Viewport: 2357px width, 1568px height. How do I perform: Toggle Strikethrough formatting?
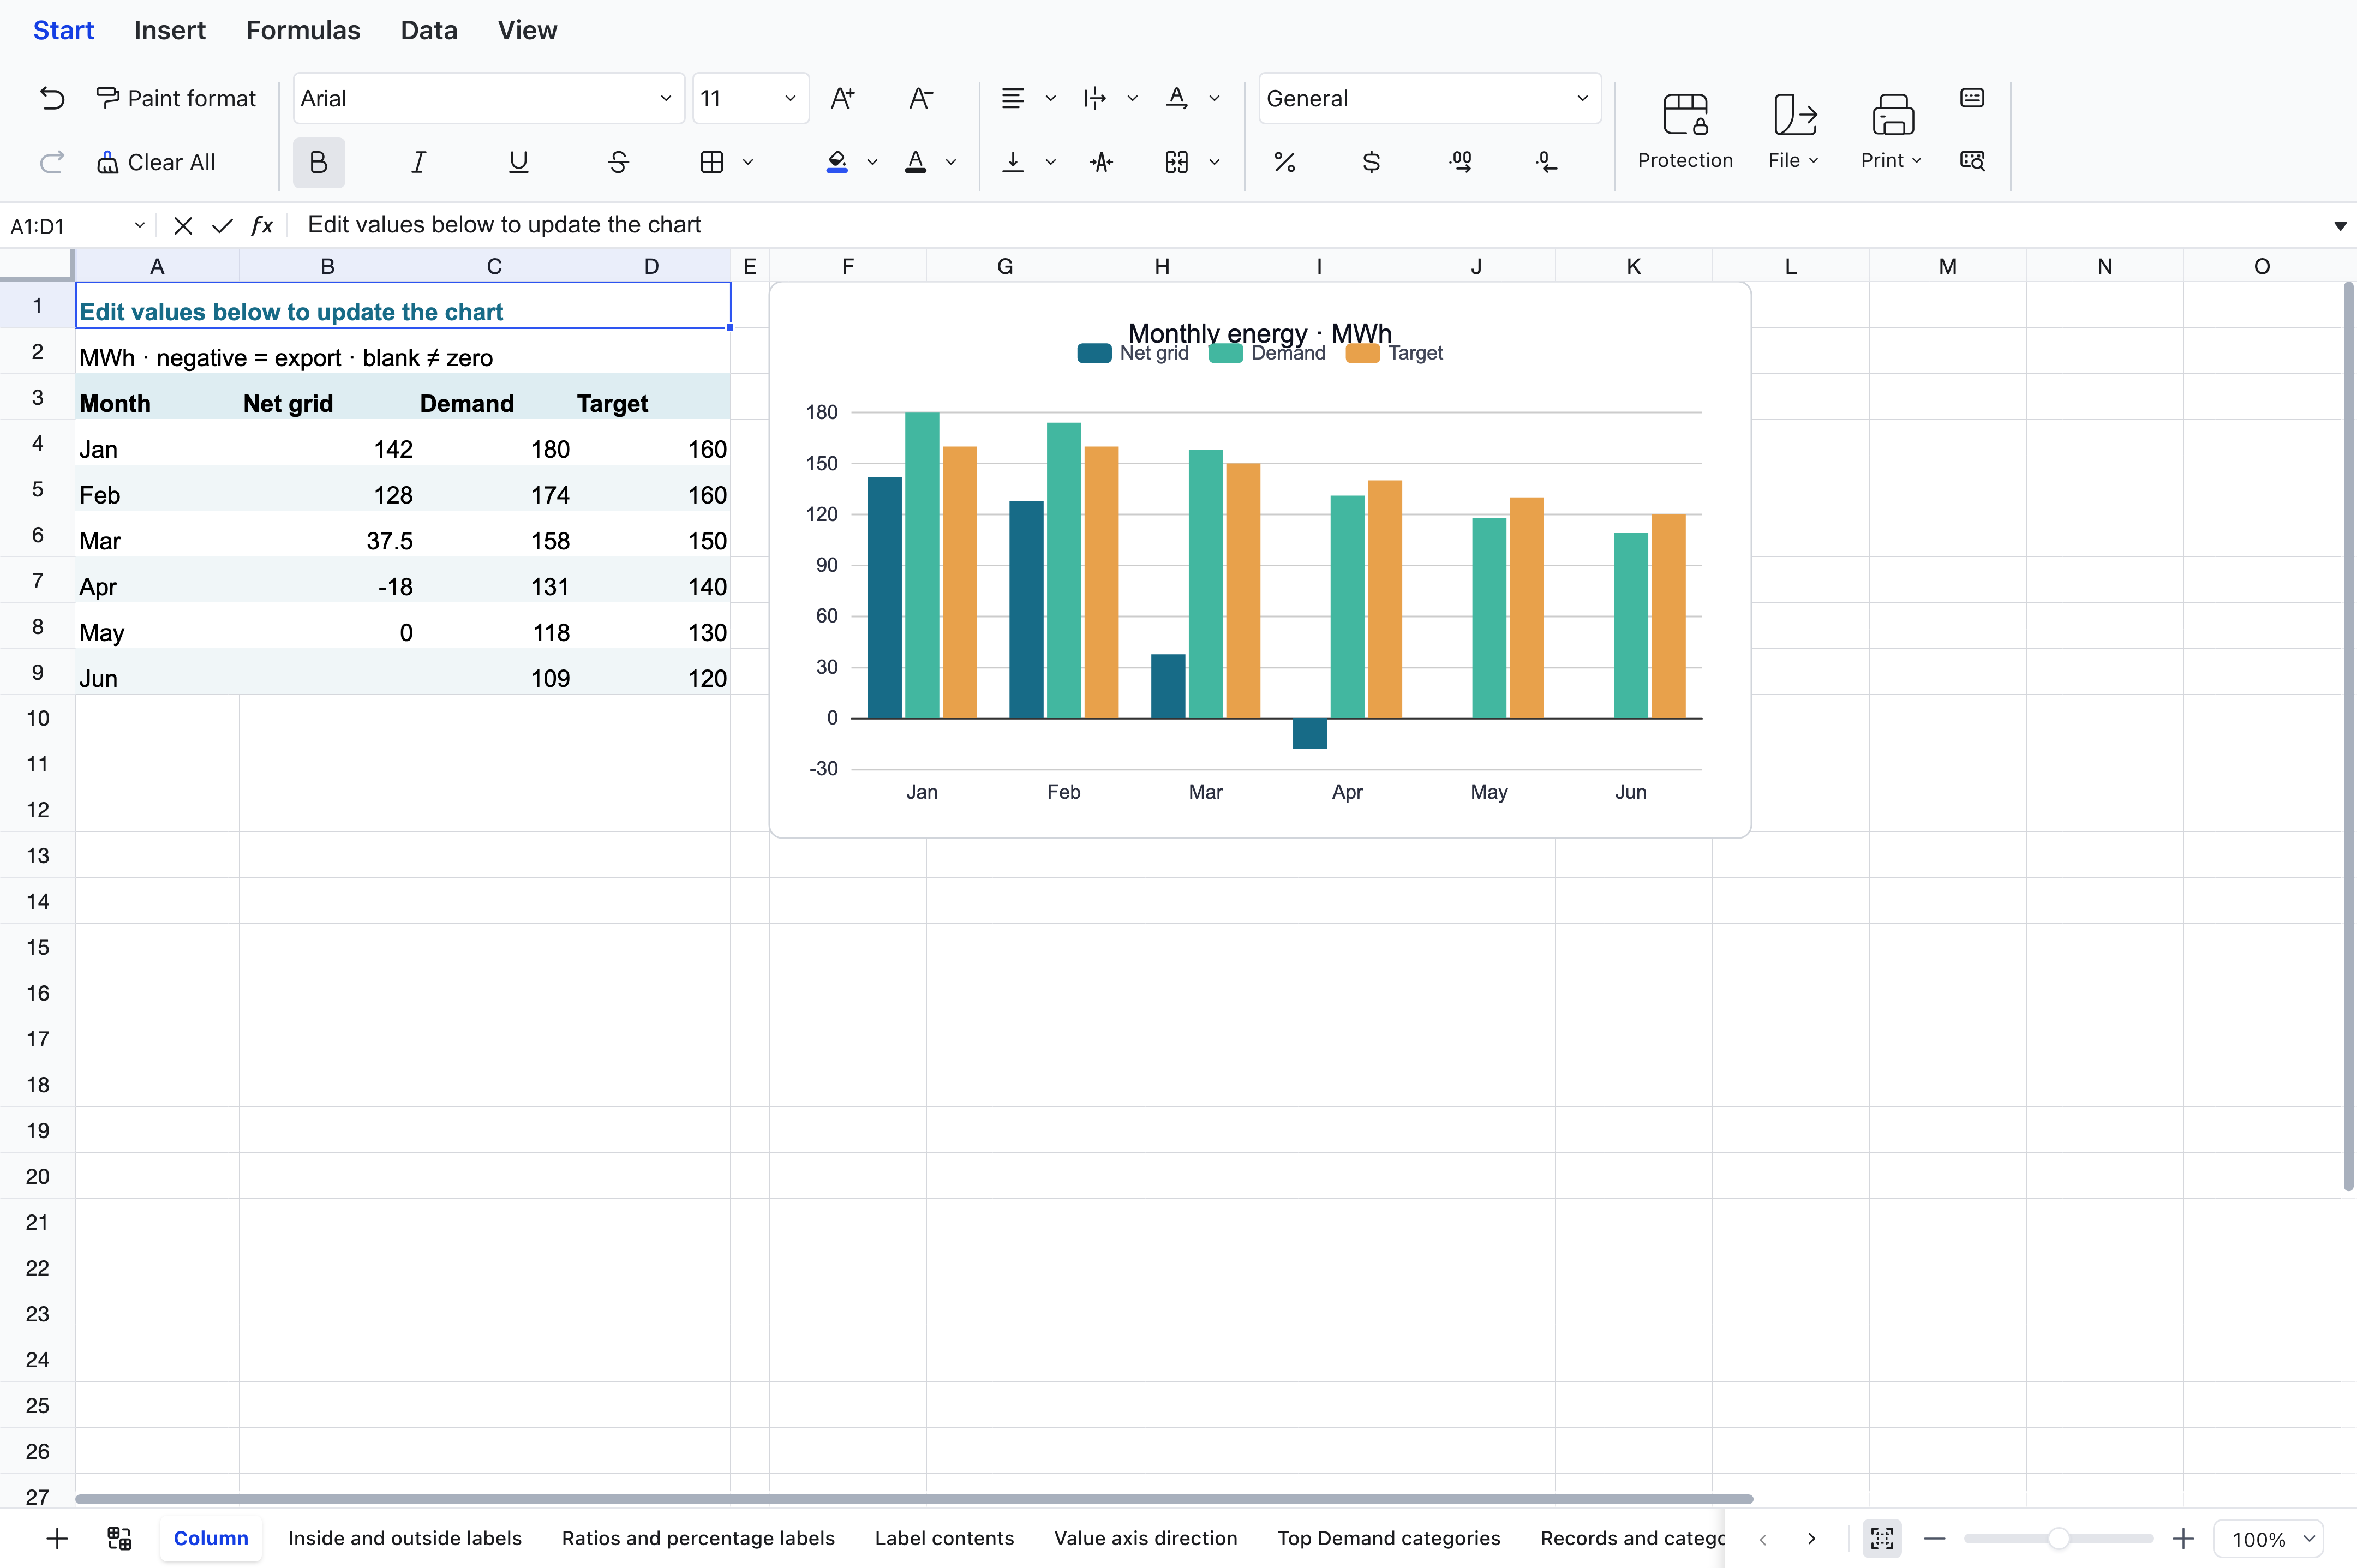click(618, 162)
